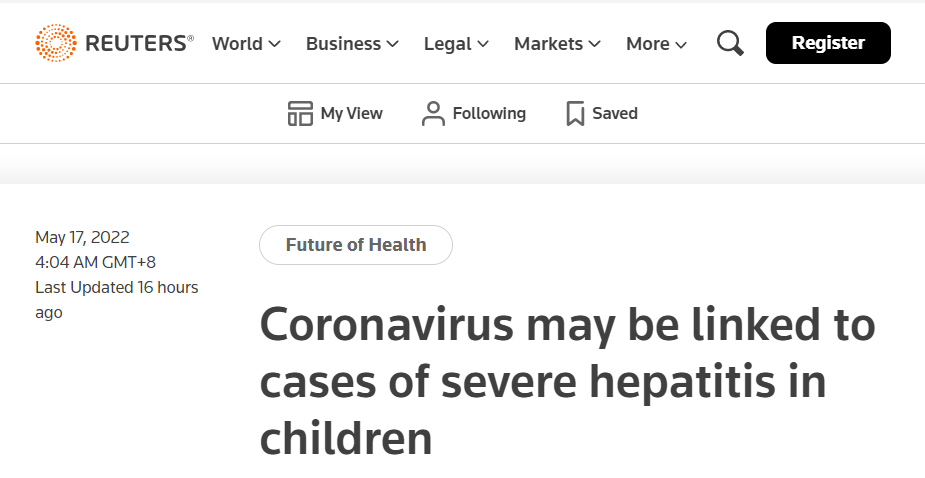This screenshot has height=478, width=925.
Task: Click the My View layout icon
Action: click(300, 113)
